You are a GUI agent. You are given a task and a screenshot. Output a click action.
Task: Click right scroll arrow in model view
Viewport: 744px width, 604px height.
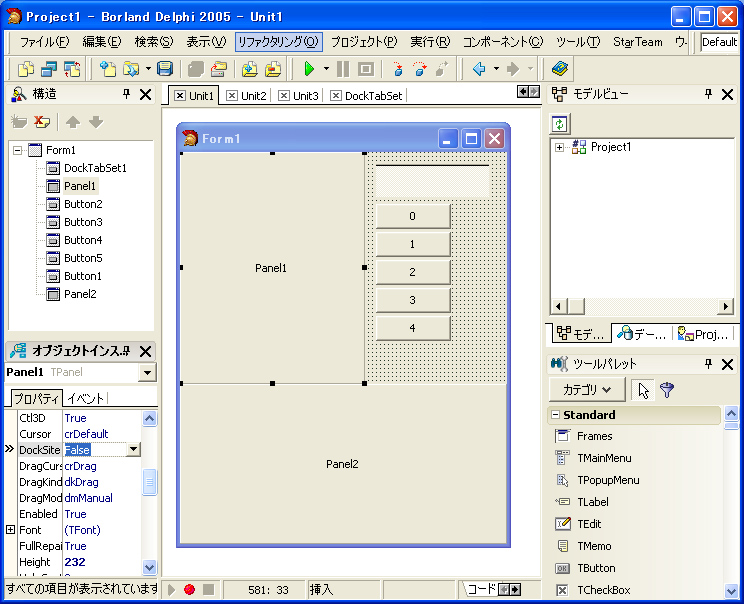(725, 307)
